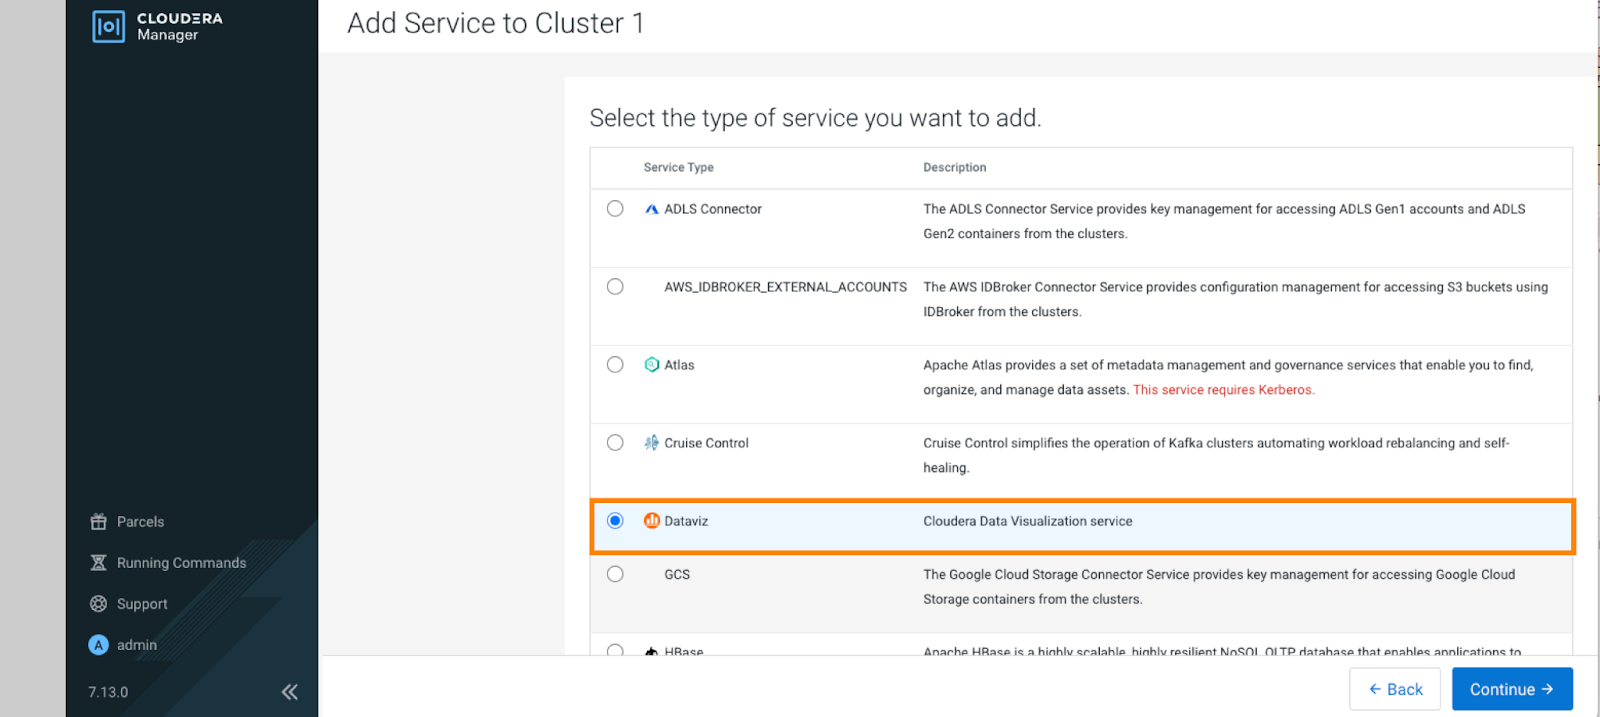Proceed with the Continue button

tap(1512, 689)
